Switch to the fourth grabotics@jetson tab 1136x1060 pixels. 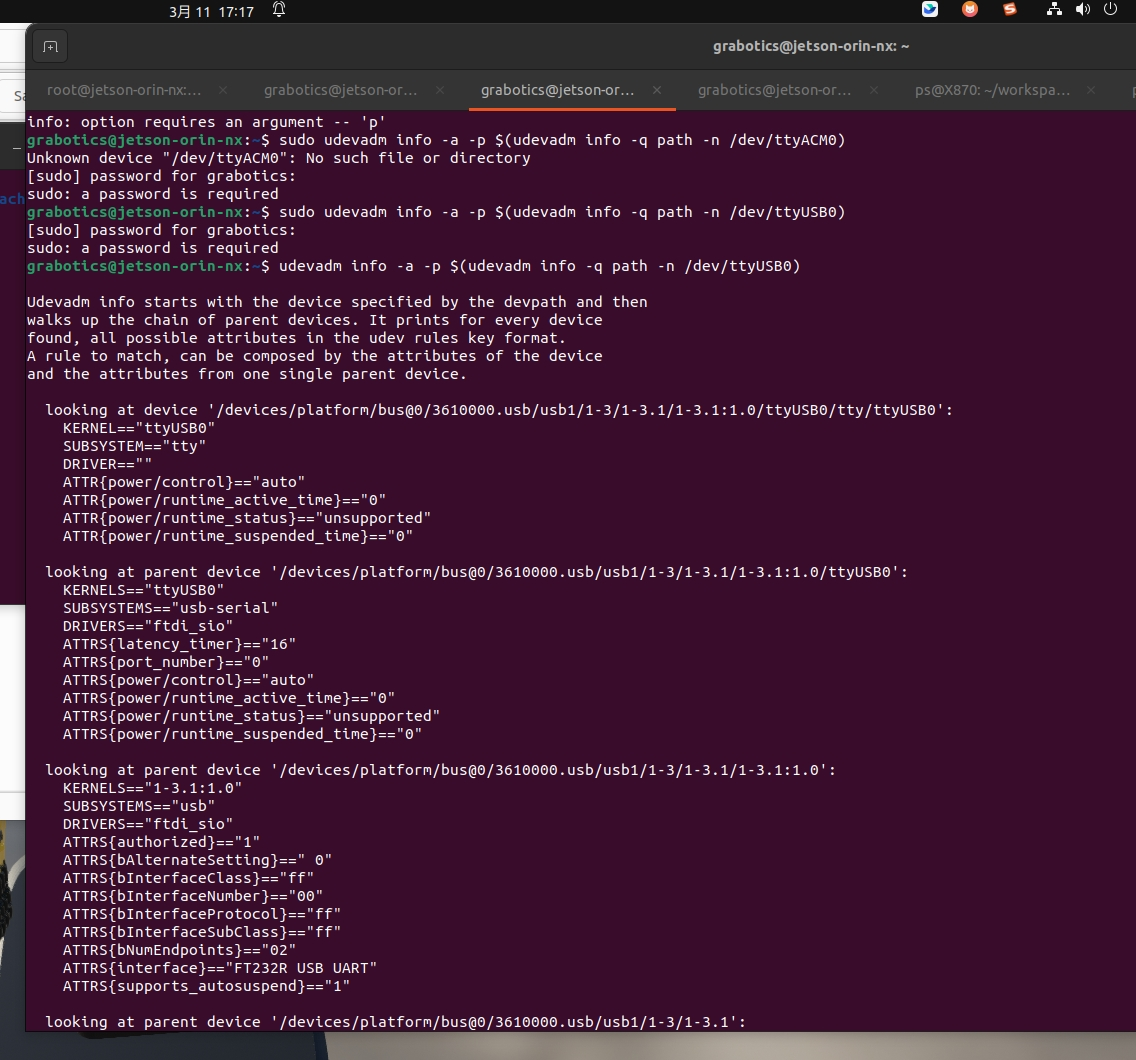click(x=775, y=90)
